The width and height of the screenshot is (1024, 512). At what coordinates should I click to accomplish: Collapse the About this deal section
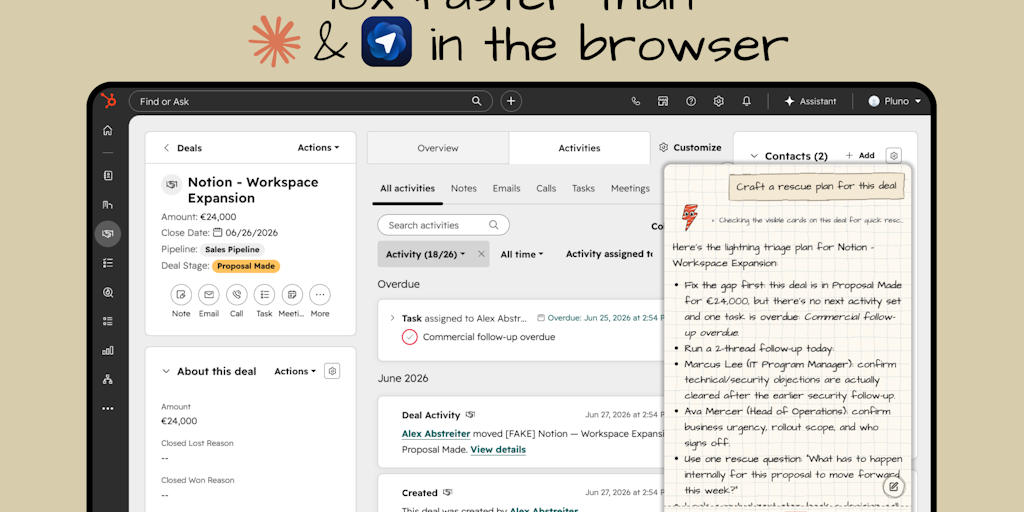(166, 372)
